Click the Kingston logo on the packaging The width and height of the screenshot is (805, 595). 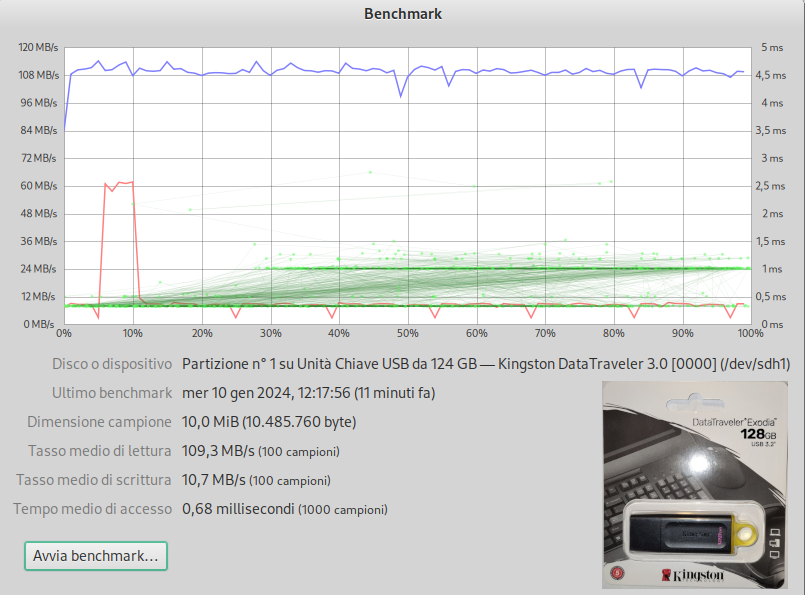[x=690, y=576]
